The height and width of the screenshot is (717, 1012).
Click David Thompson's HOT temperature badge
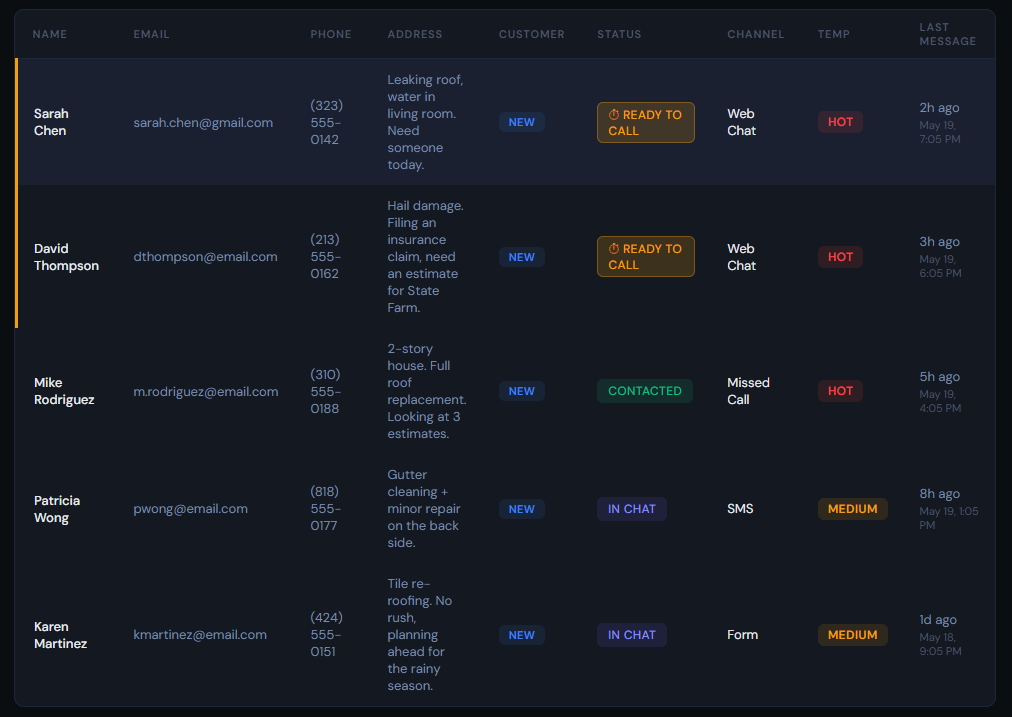coord(840,257)
